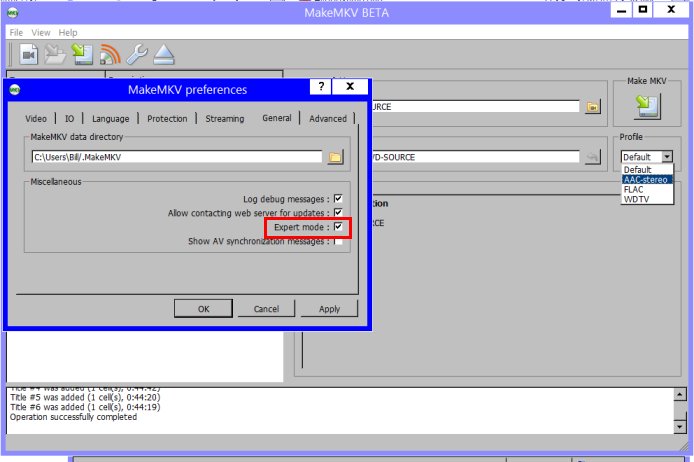Click log scrollbar down arrow

point(680,427)
